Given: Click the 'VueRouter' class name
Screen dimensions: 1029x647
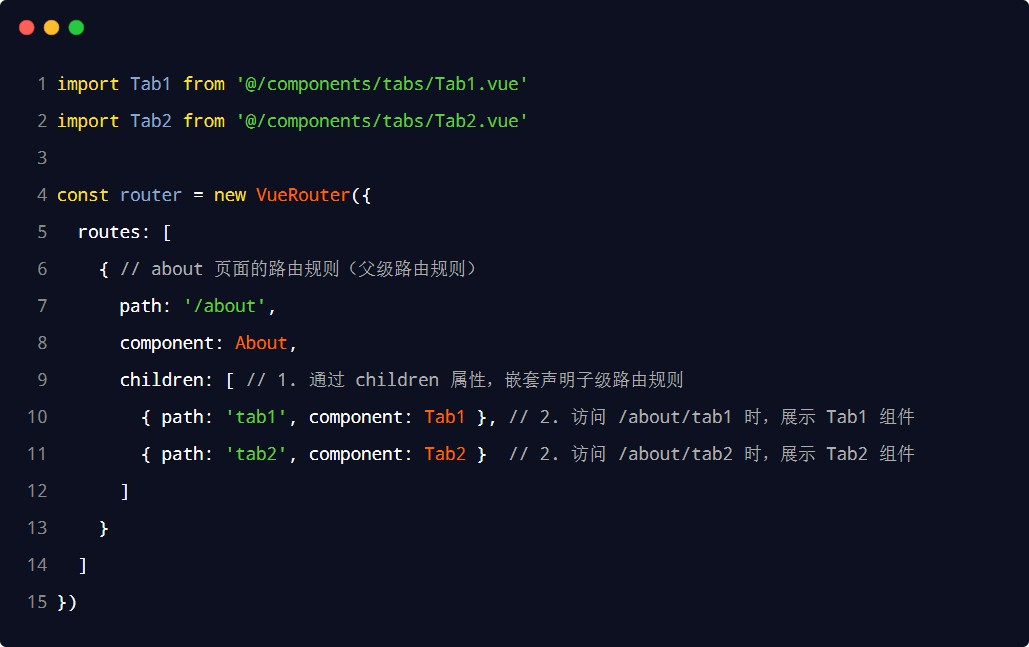Looking at the screenshot, I should pos(303,195).
